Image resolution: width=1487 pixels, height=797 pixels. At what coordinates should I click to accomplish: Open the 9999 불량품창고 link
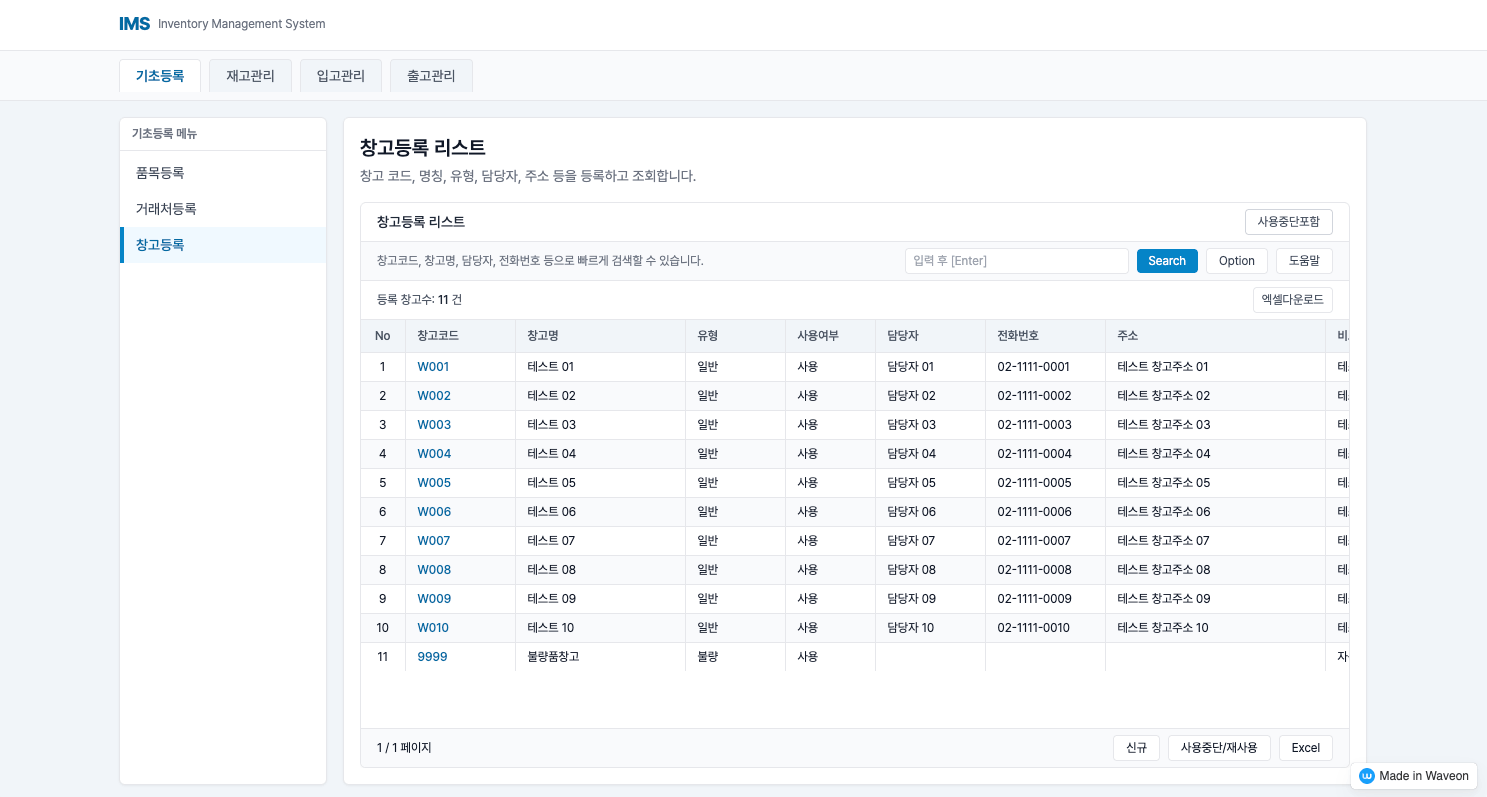432,656
